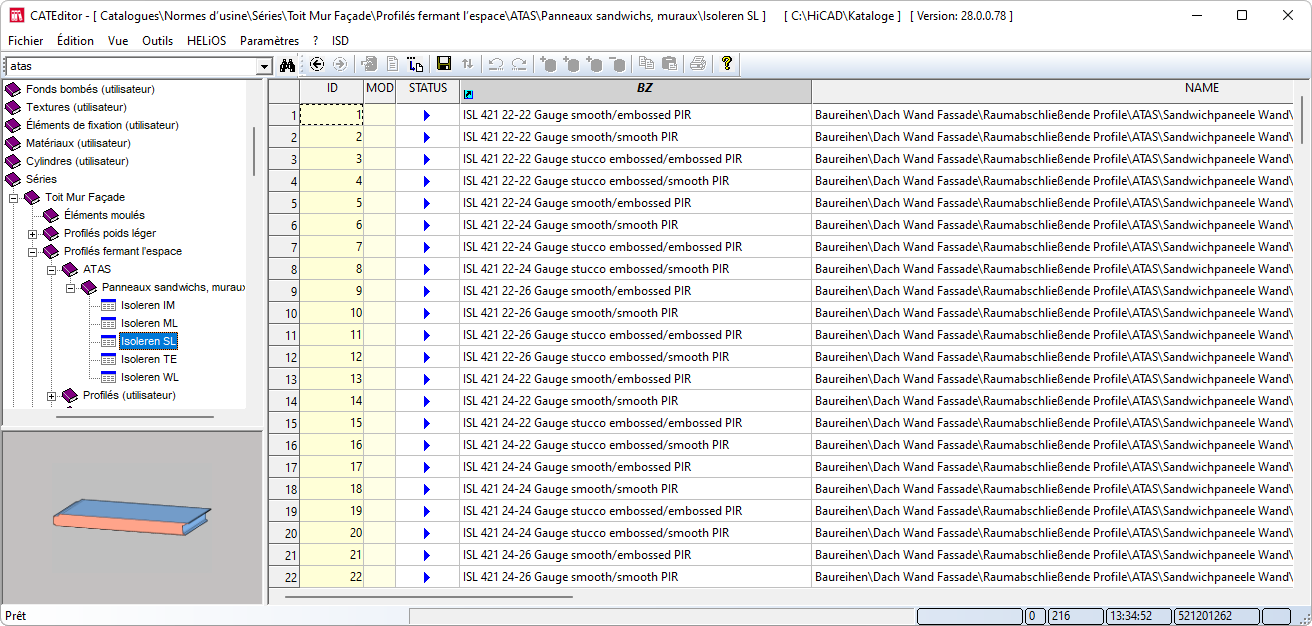Screen dimensions: 1312x626
Task: Open the Vue menu
Action: 118,41
